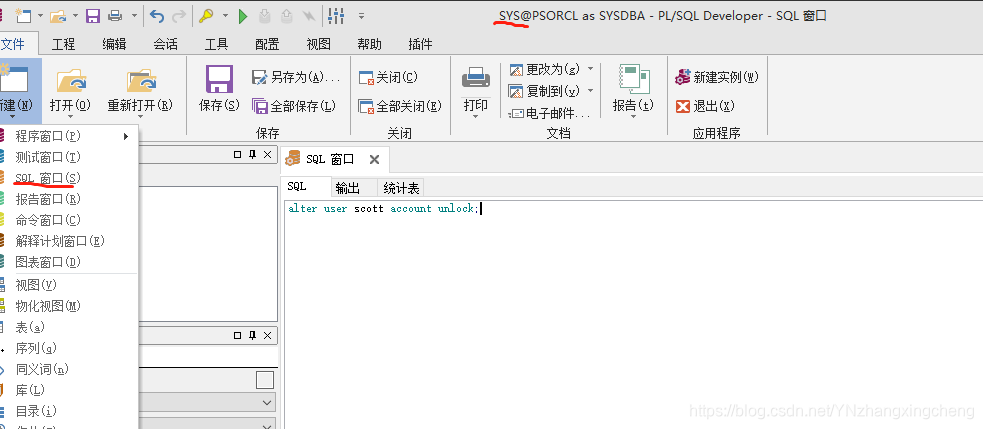Image resolution: width=983 pixels, height=429 pixels.
Task: Choose SQL 窗口(S) from the New menu
Action: (x=69, y=178)
